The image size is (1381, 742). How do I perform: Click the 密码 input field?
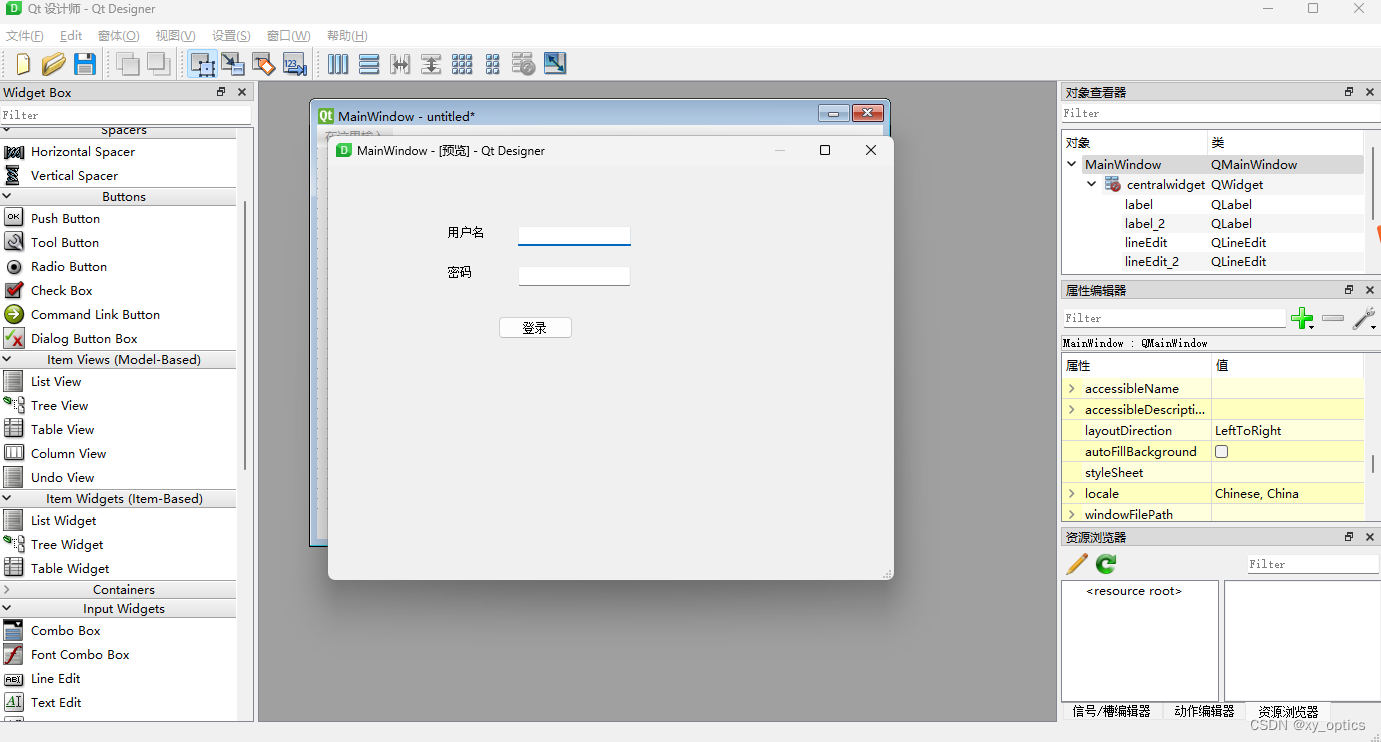coord(574,276)
